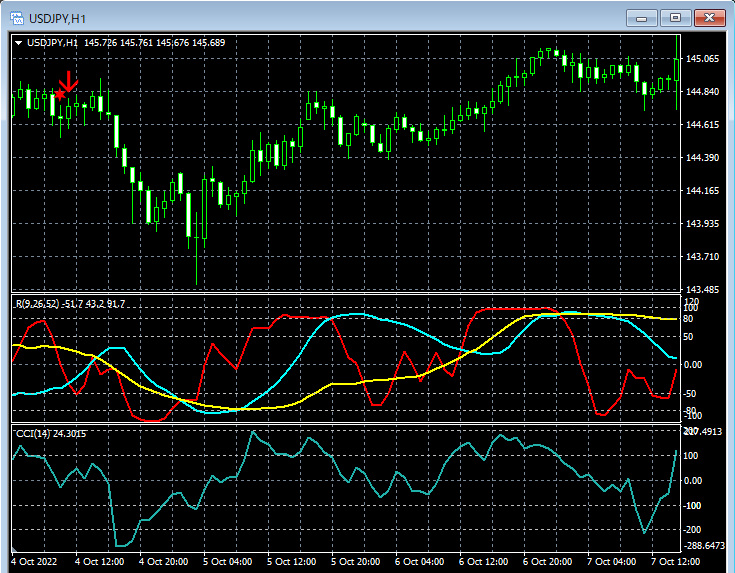Click the 6 Oct 12:00 time label
735x573 pixels.
tap(483, 561)
